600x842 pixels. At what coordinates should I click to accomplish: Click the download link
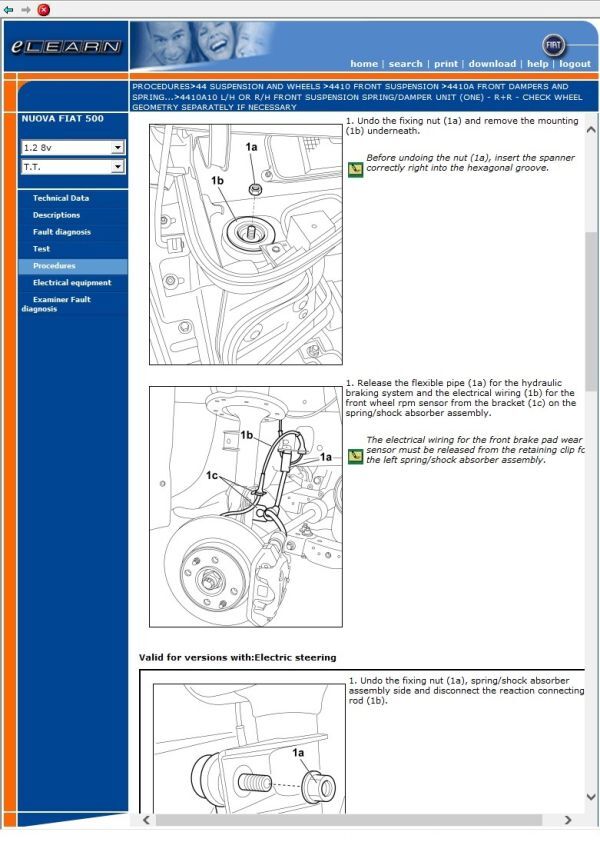click(492, 63)
